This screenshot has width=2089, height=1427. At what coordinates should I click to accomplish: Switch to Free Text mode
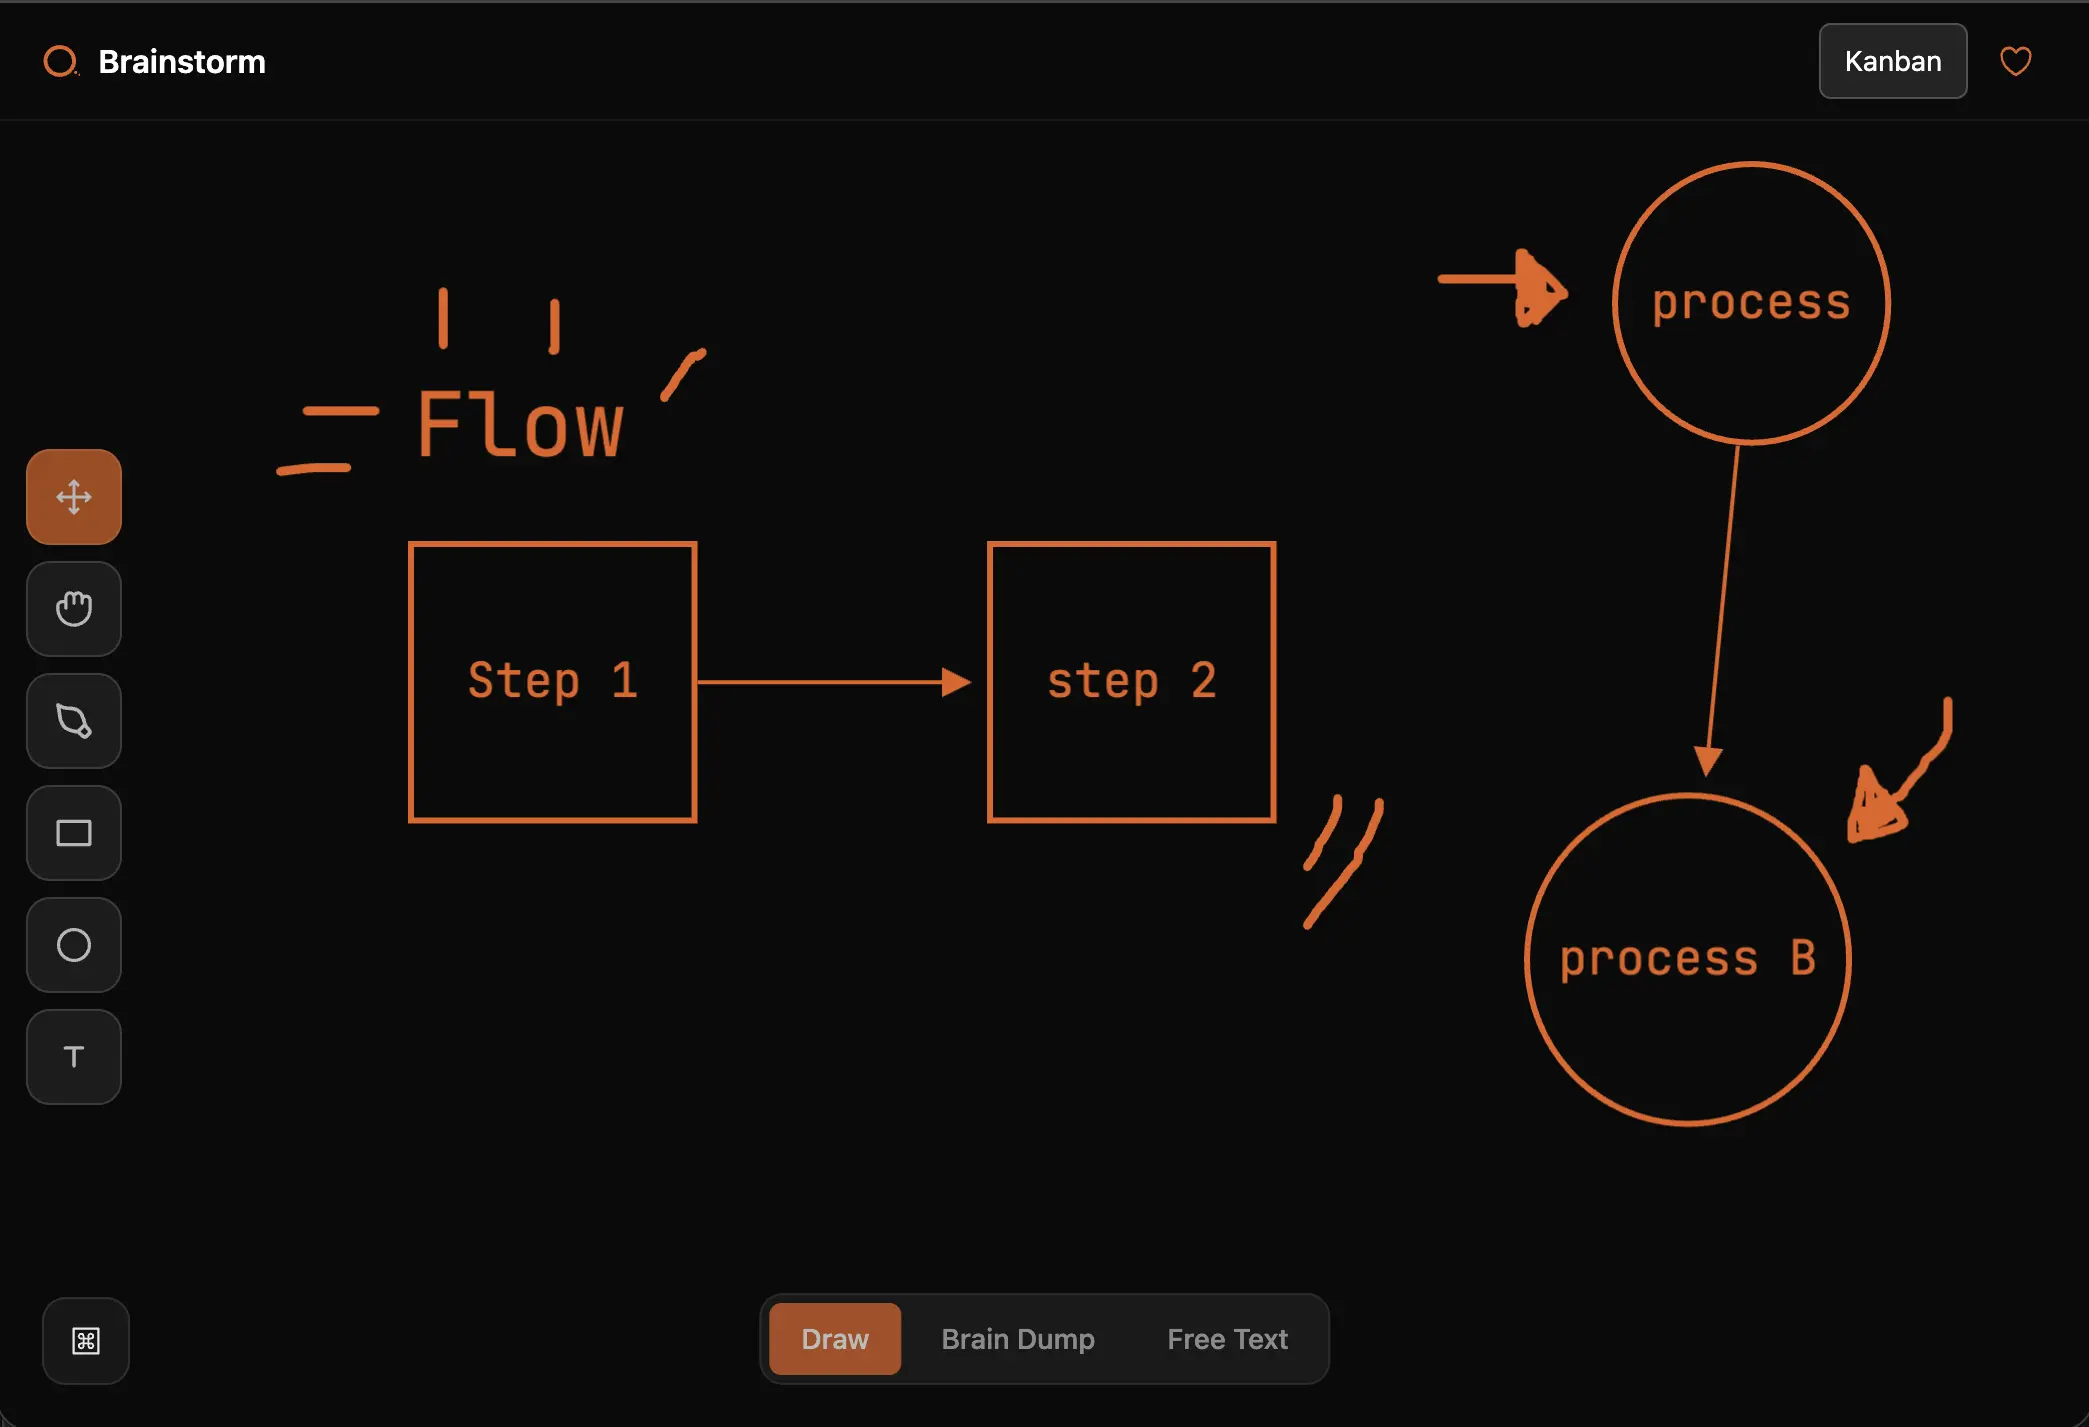[1227, 1339]
